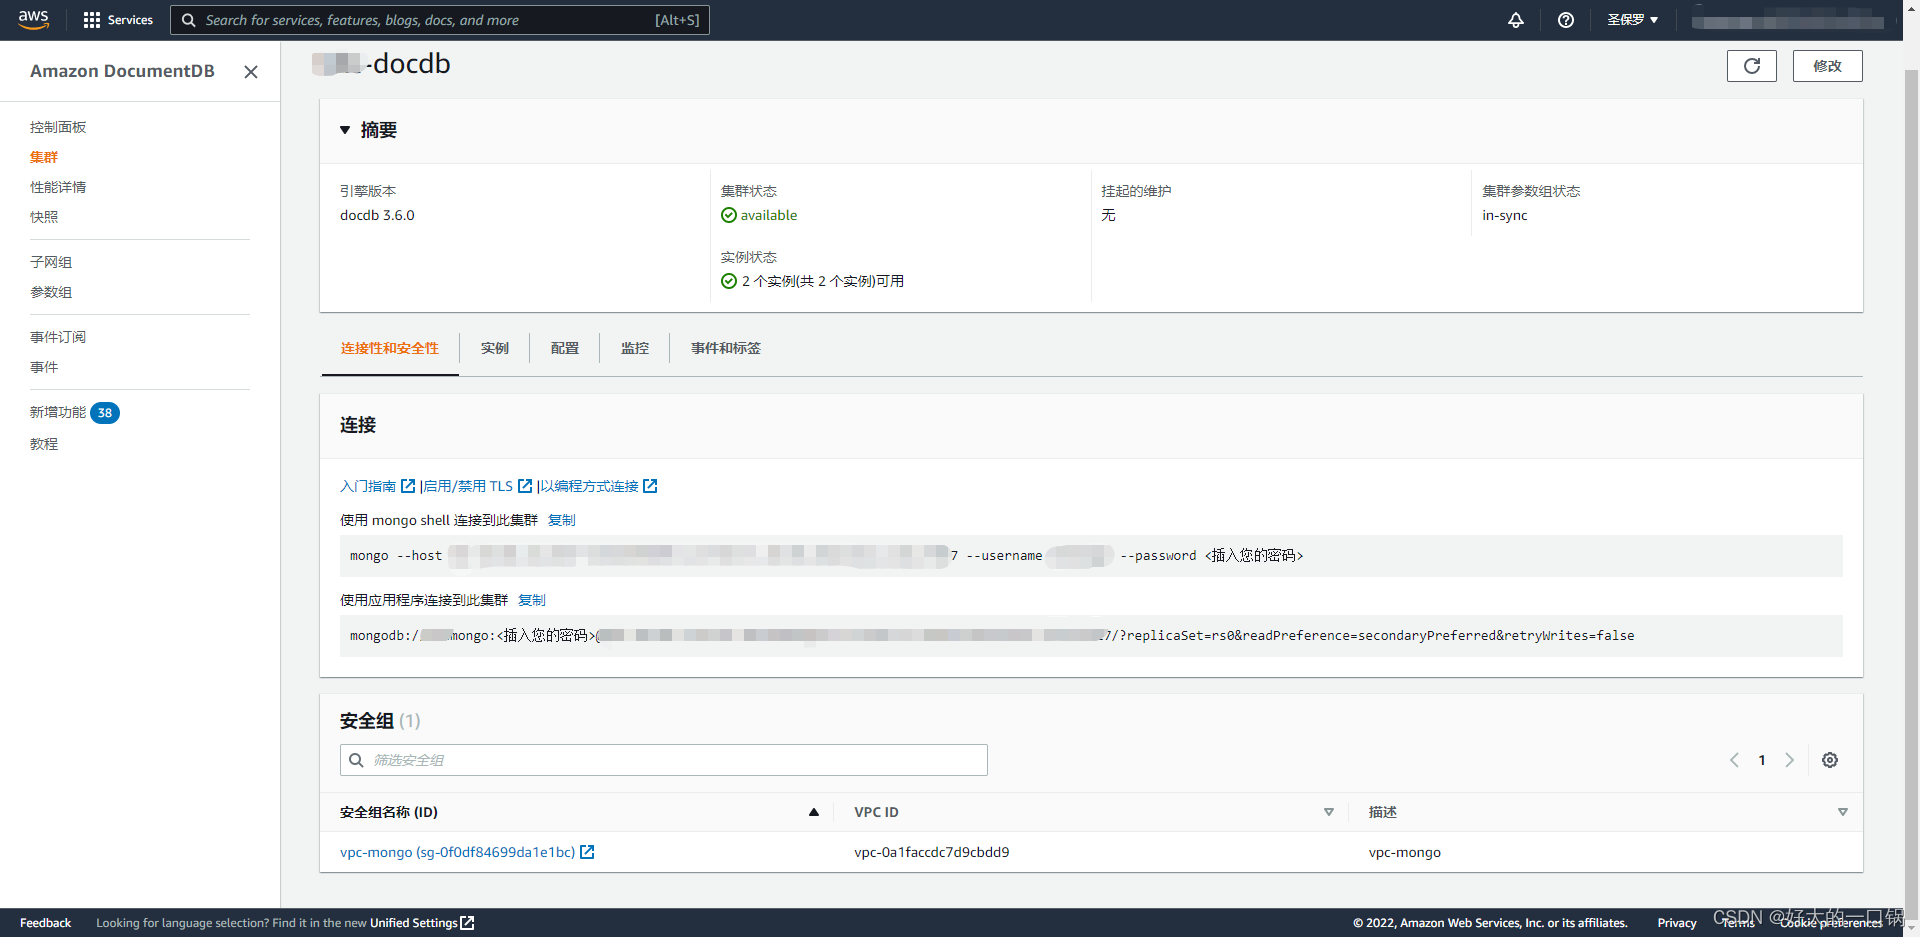The width and height of the screenshot is (1920, 937).
Task: Refresh the cluster details page
Action: (1751, 66)
